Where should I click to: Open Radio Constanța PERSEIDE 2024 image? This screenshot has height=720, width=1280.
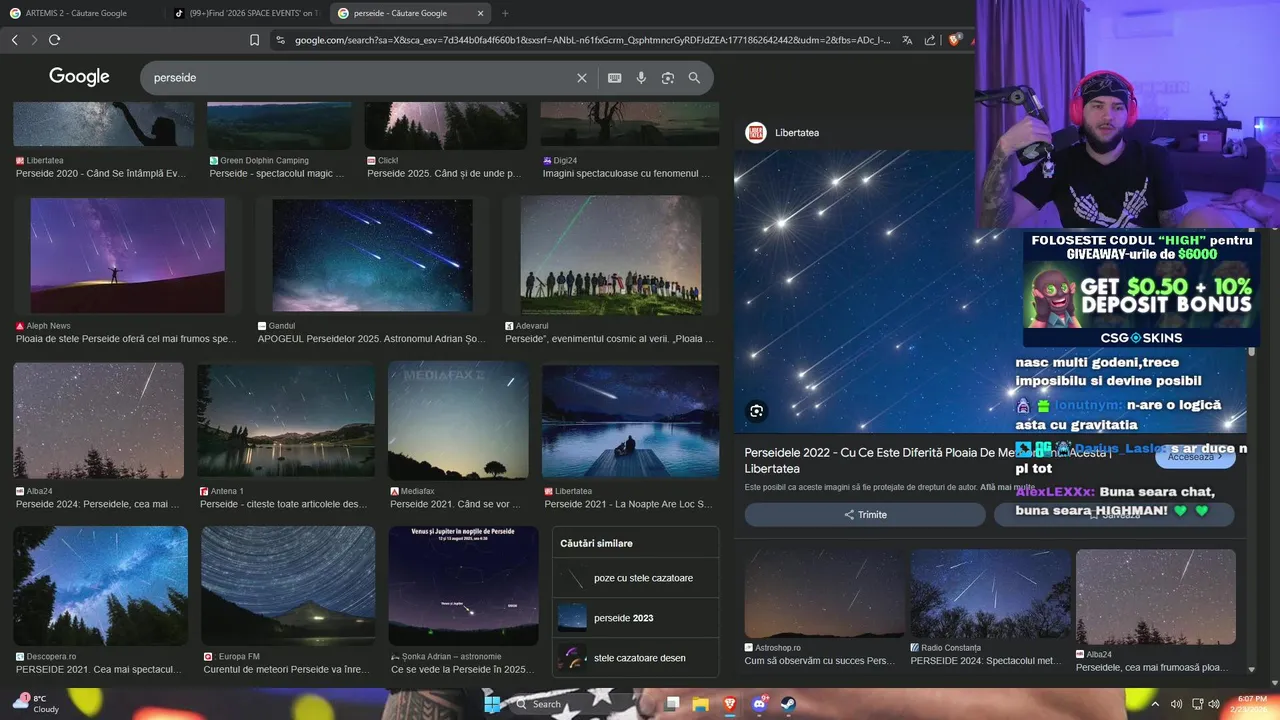[x=990, y=594]
